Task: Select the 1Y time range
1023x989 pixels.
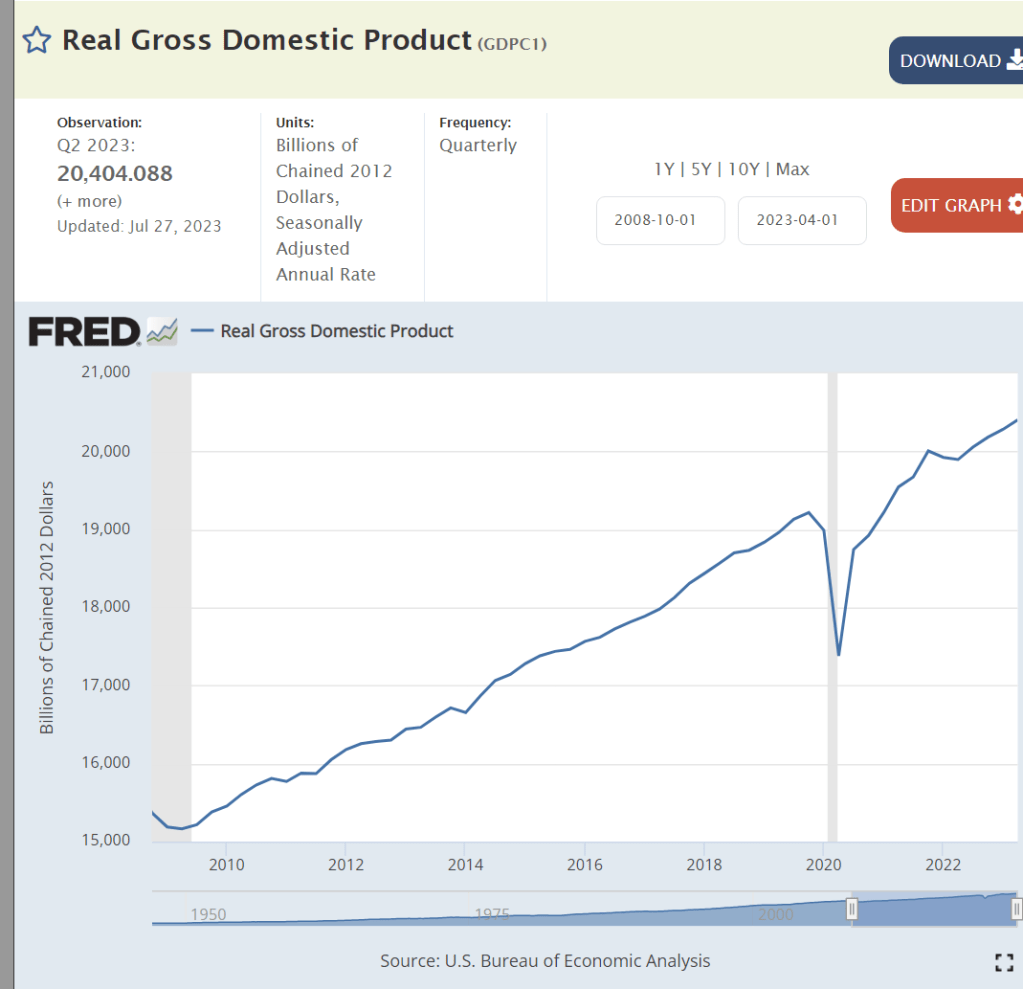Action: (664, 169)
